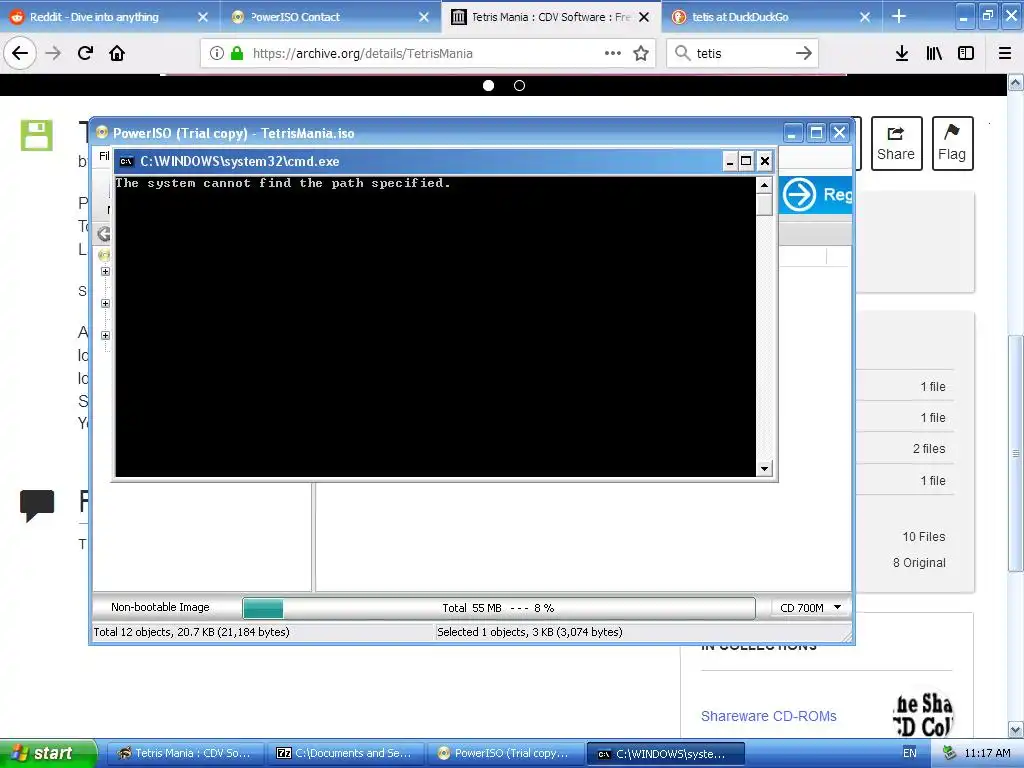Open page actions three-dot menu
1024x768 pixels.
tap(613, 53)
